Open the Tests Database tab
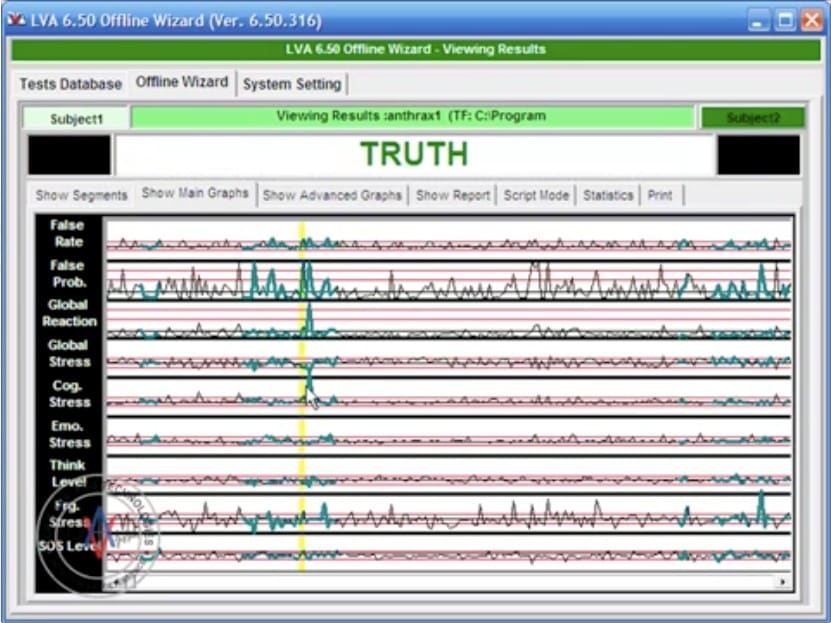The height and width of the screenshot is (623, 831). point(71,84)
